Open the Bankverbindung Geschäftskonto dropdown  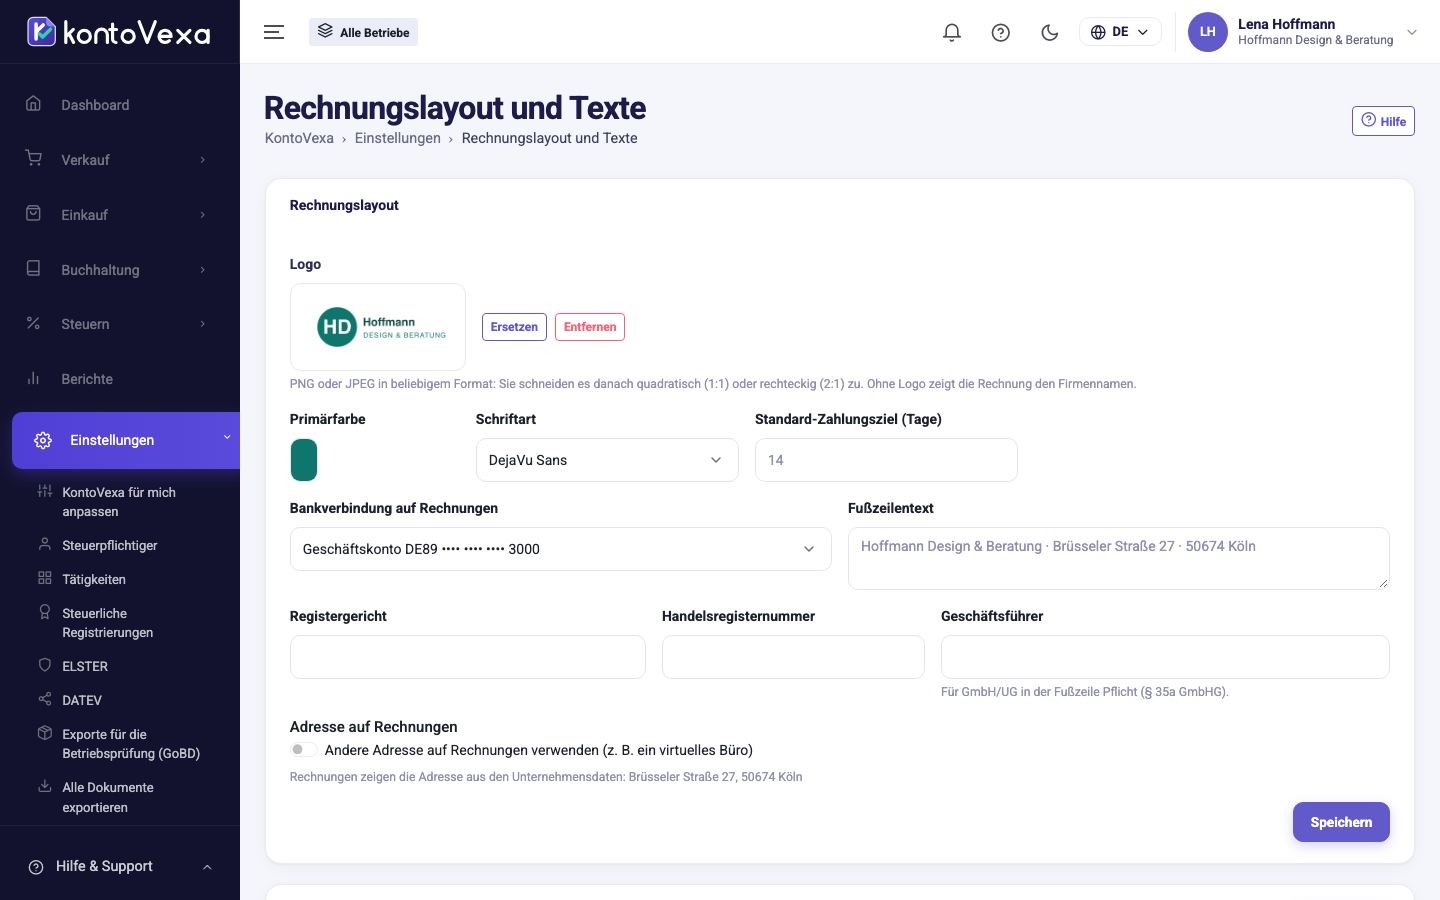click(560, 549)
